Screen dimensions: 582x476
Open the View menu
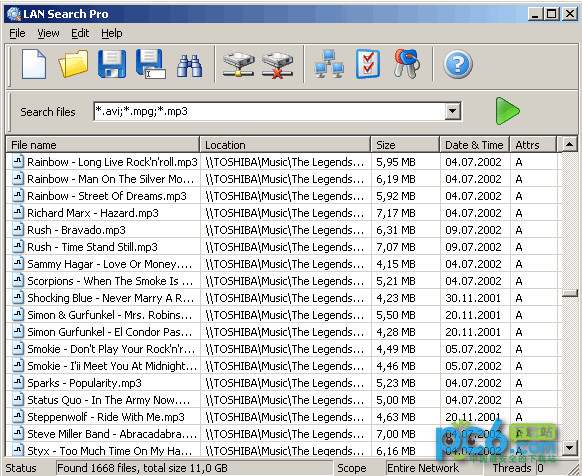[48, 33]
